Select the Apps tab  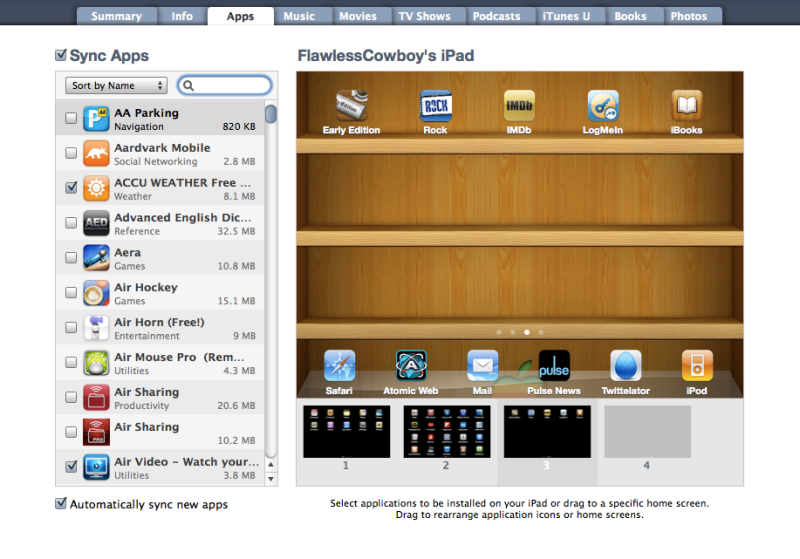tap(240, 16)
